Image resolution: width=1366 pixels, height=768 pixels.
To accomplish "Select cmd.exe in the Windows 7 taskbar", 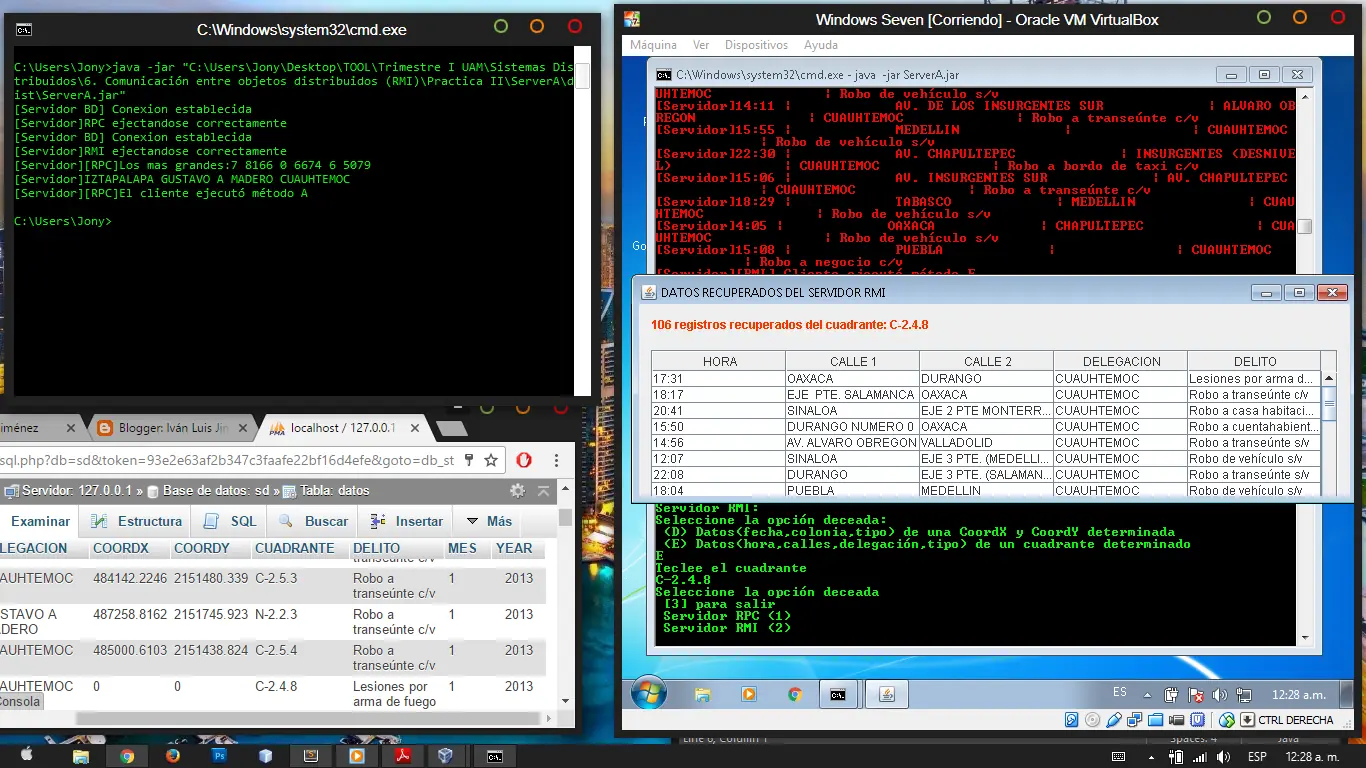I will pos(839,694).
